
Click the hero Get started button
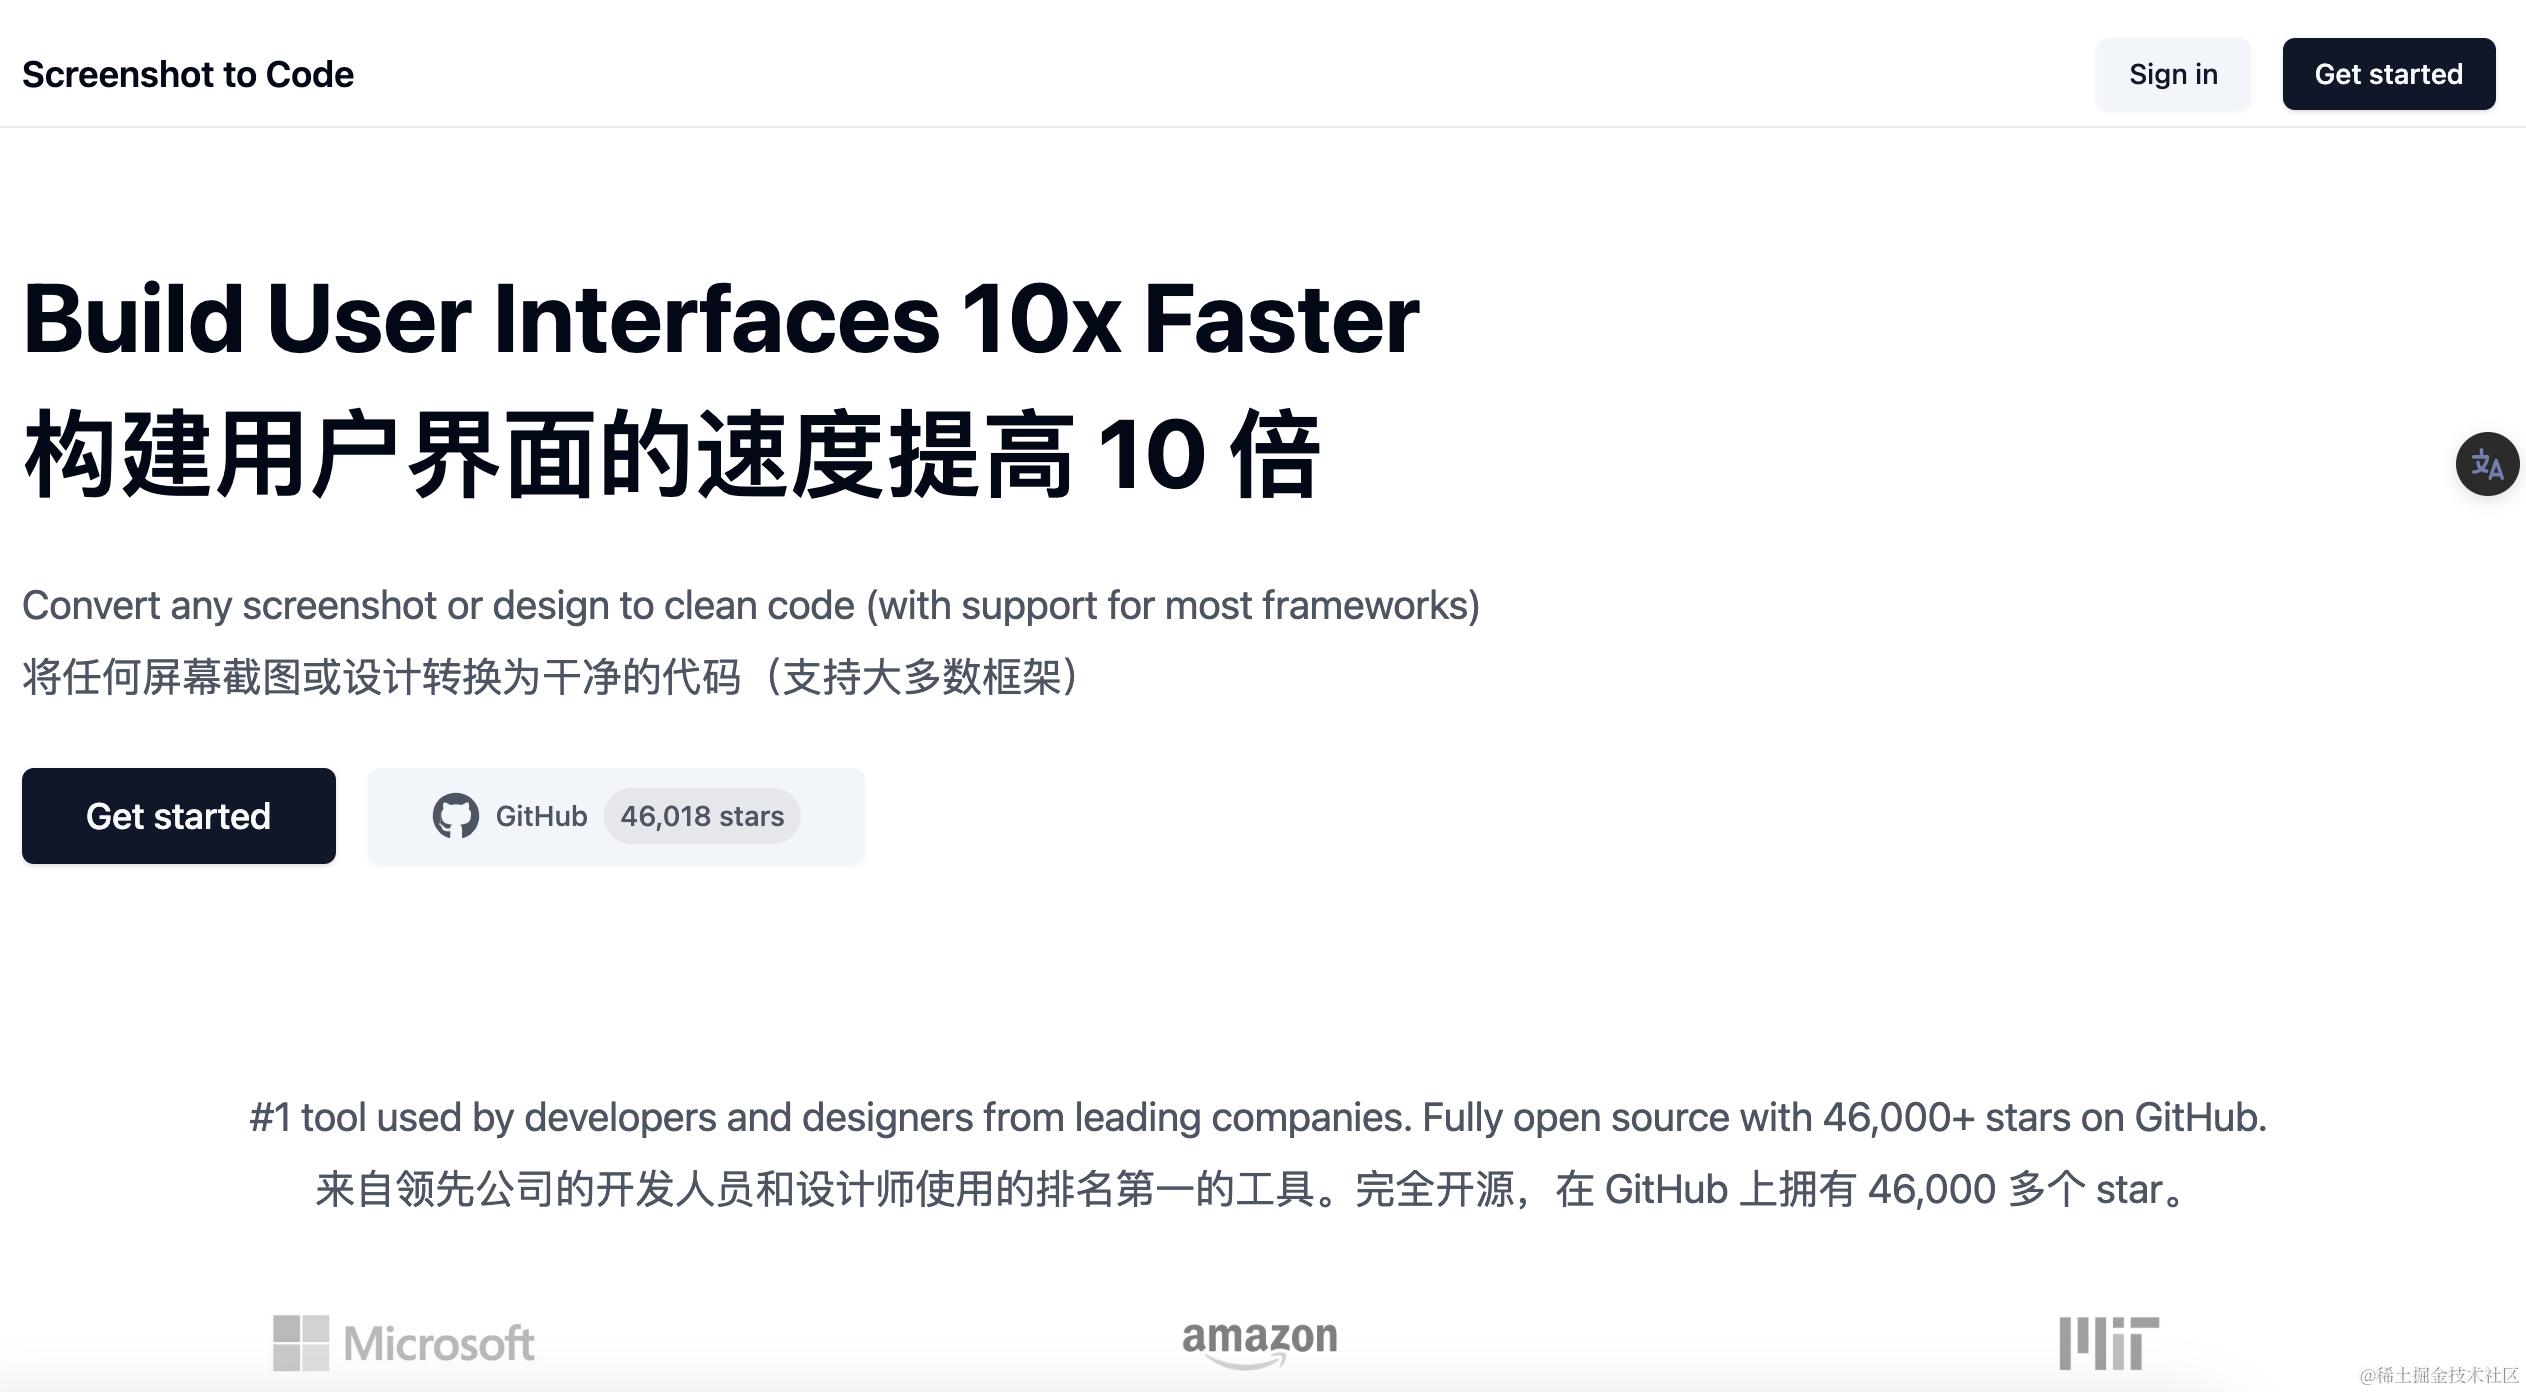coord(179,816)
